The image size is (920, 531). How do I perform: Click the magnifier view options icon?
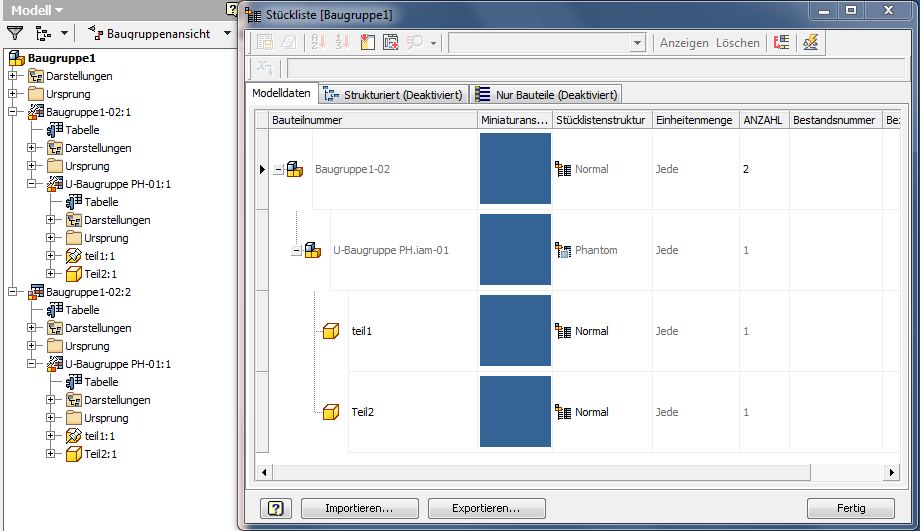pos(414,42)
